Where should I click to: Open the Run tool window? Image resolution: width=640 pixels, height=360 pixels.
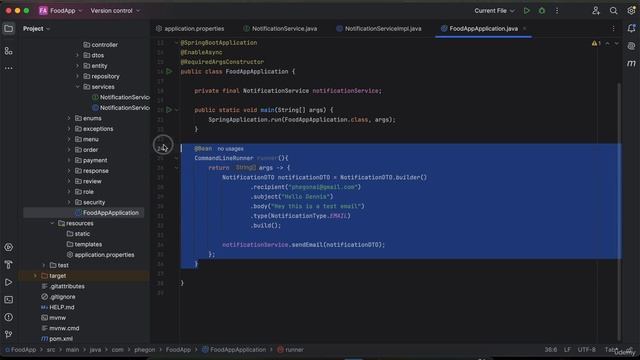point(9,282)
